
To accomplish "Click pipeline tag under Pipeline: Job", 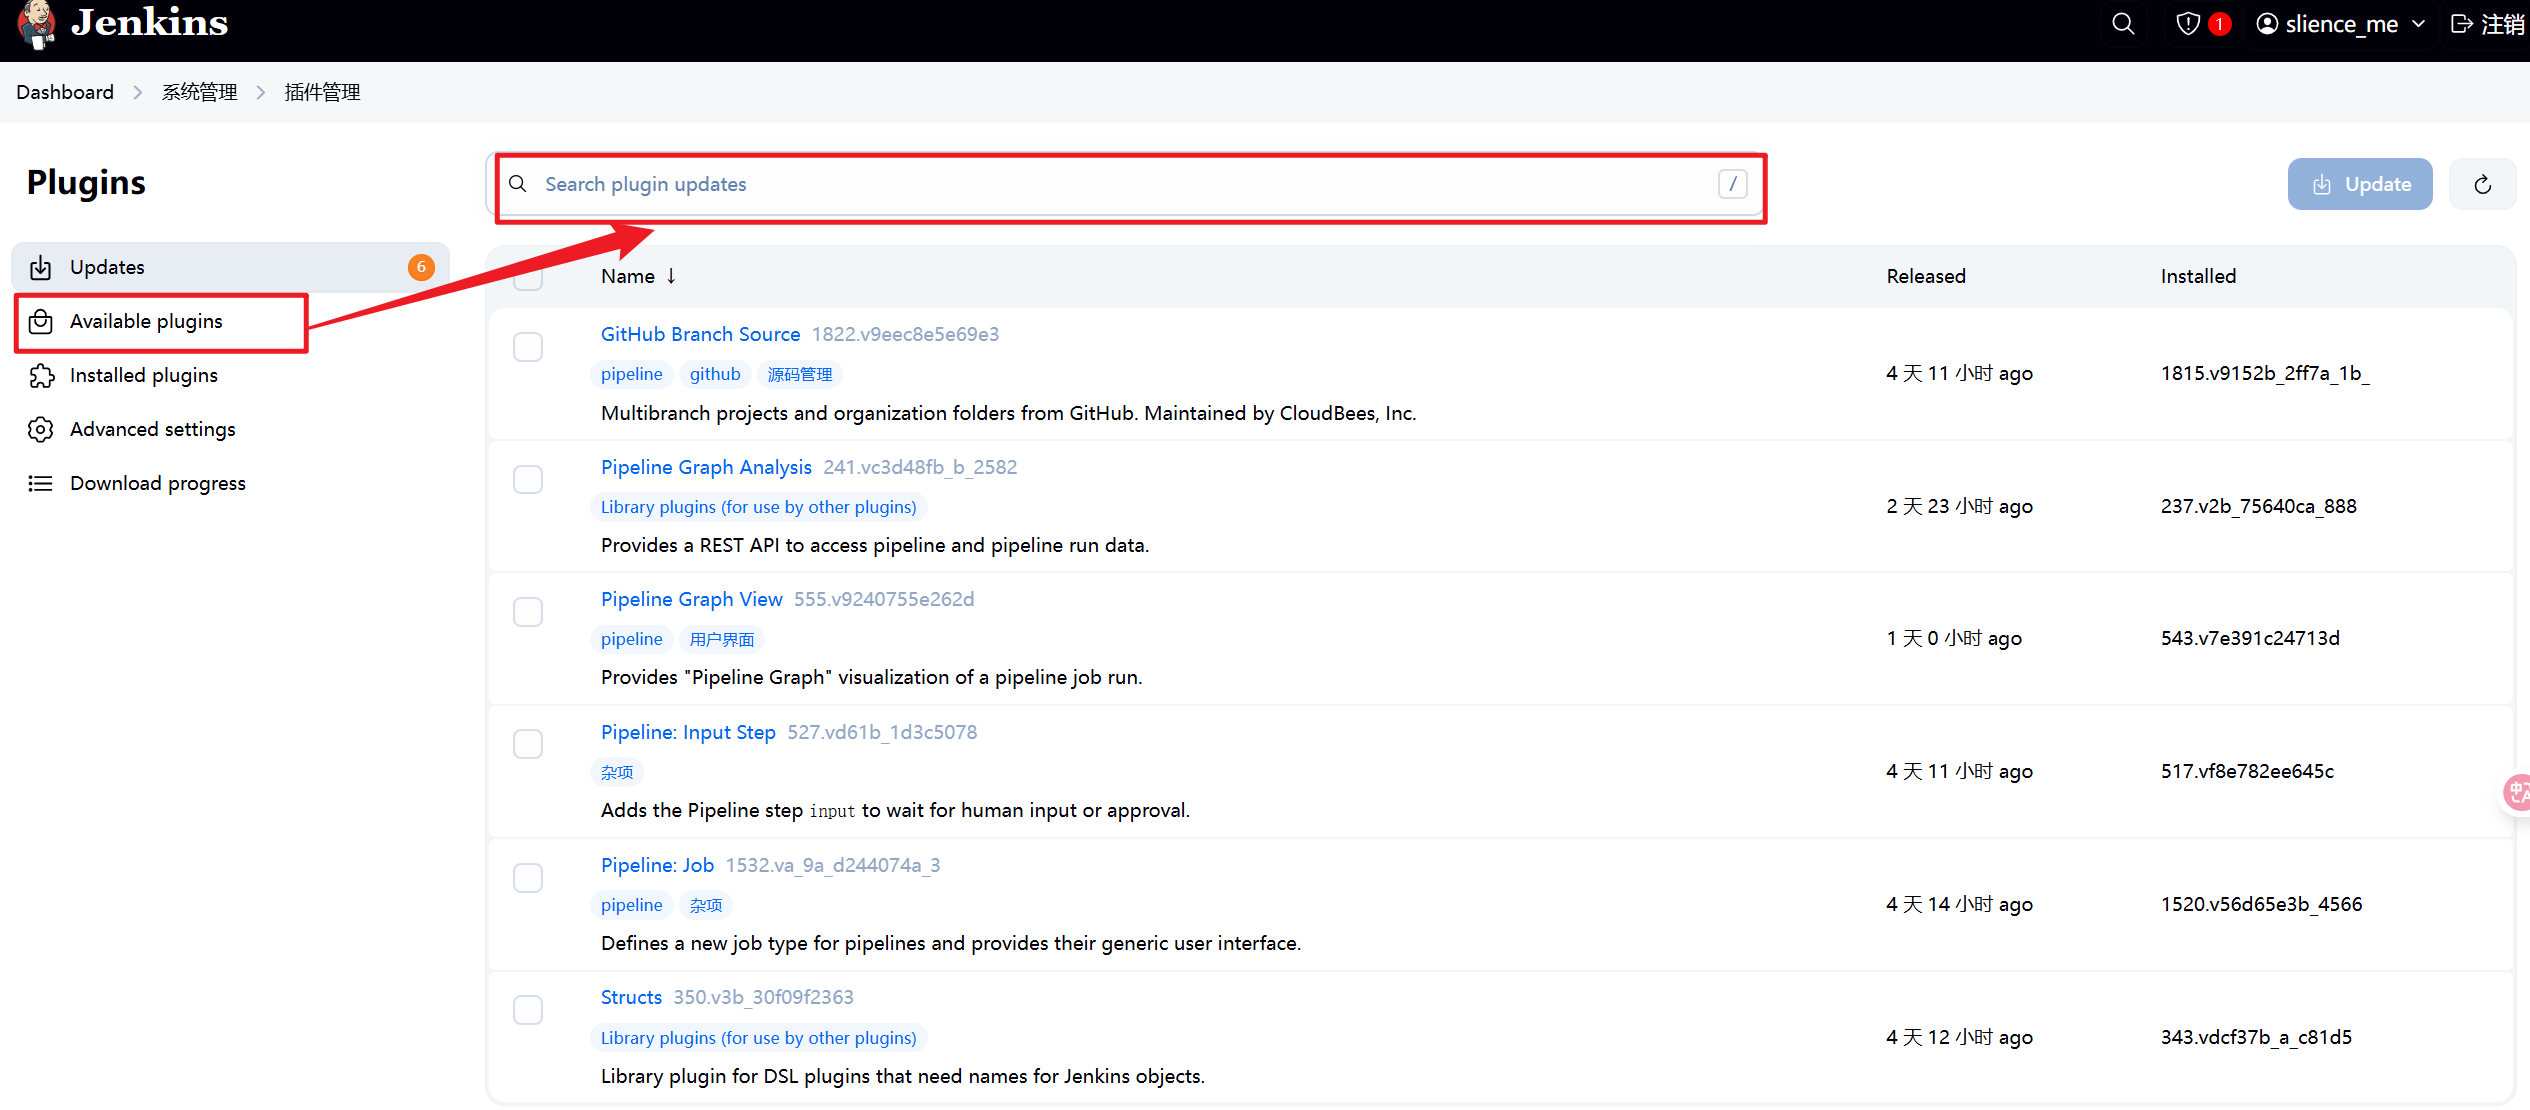I will [631, 905].
